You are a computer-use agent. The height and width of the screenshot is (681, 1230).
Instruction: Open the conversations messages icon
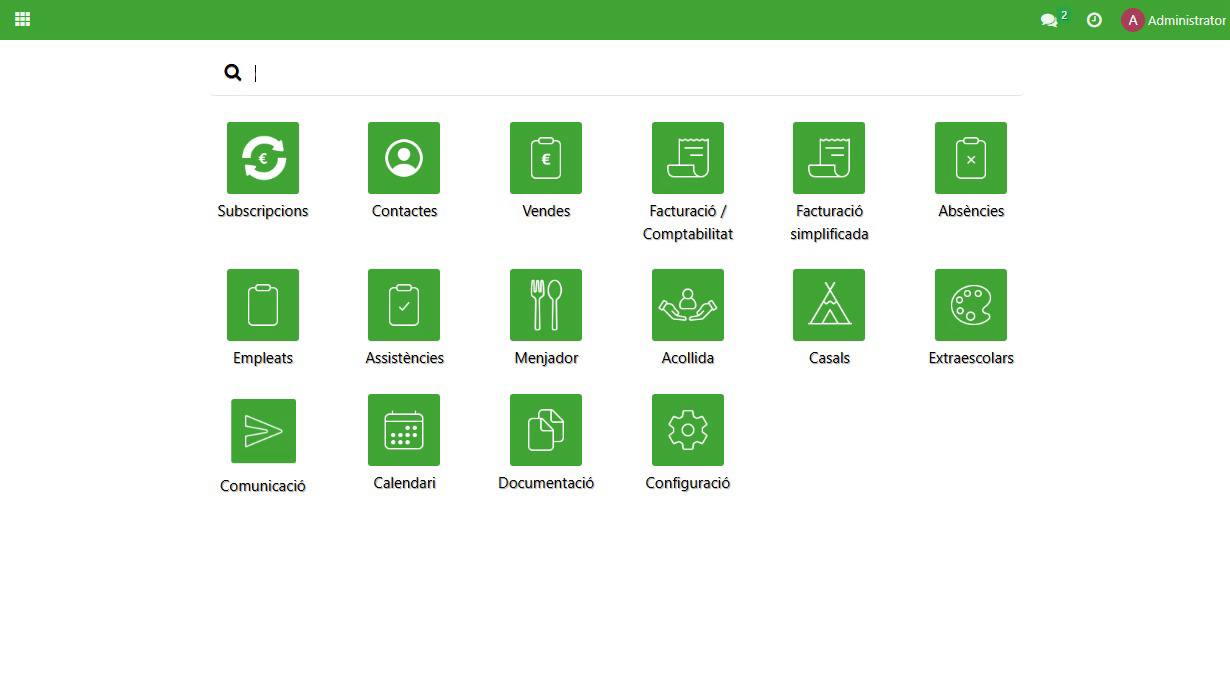1049,20
